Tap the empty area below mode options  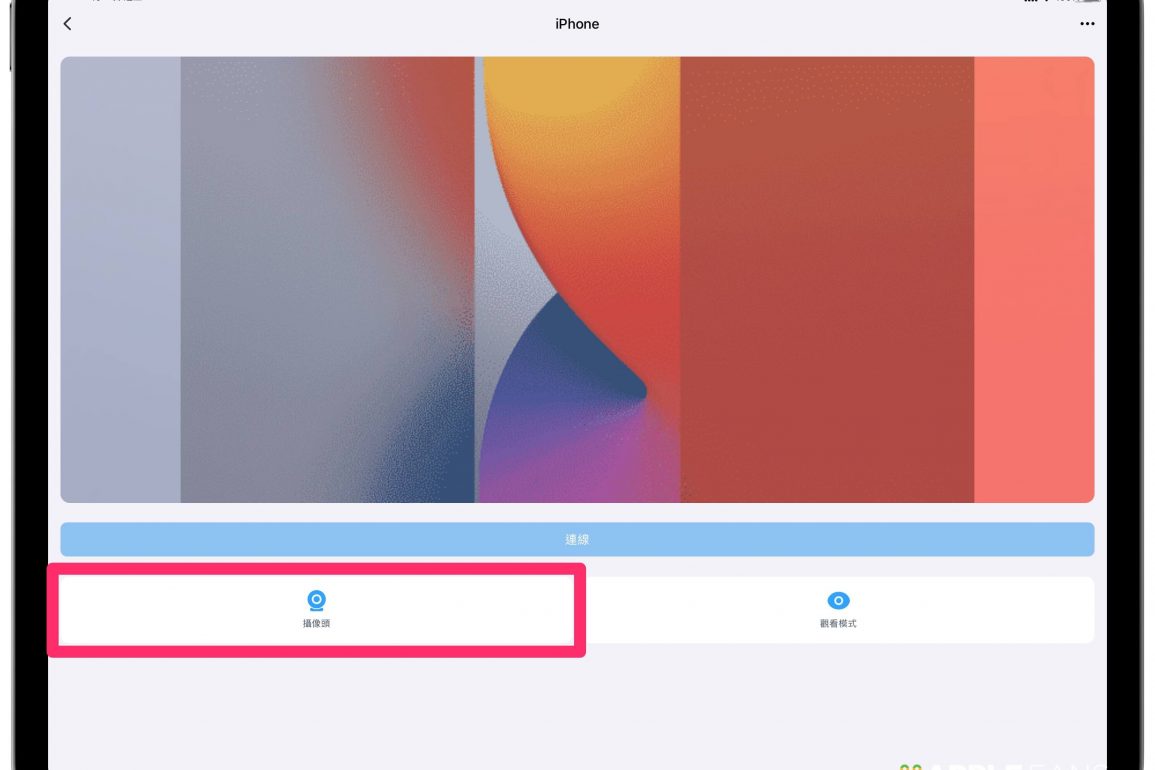[578, 707]
